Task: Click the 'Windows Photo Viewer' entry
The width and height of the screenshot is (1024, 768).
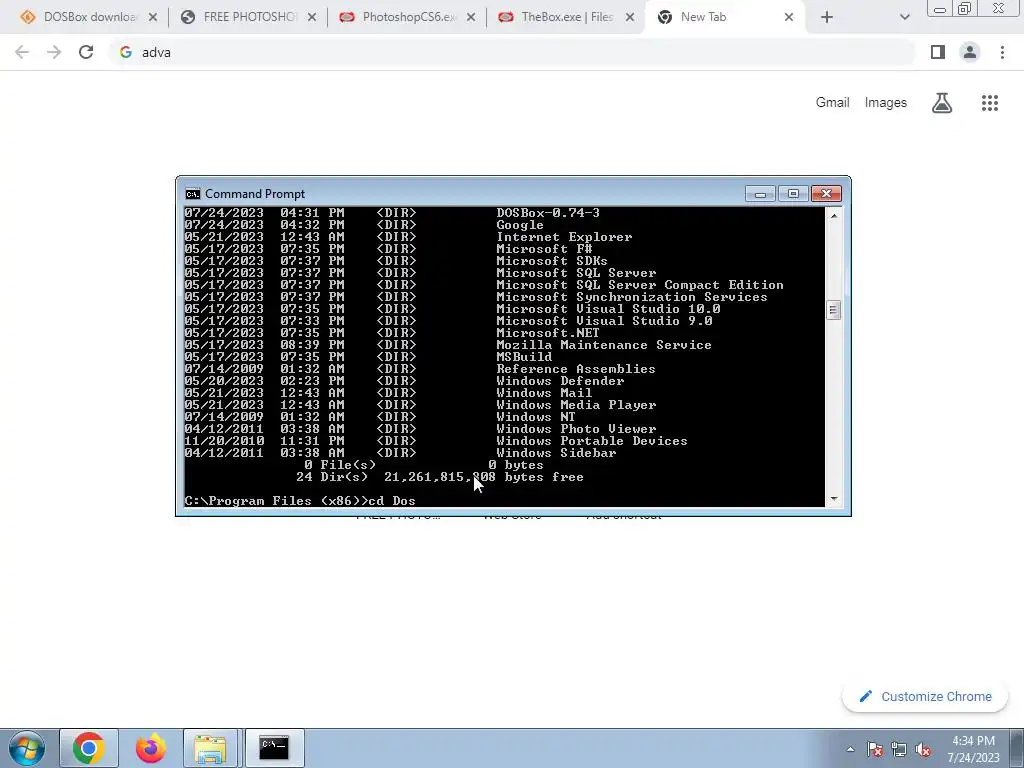Action: click(x=576, y=429)
